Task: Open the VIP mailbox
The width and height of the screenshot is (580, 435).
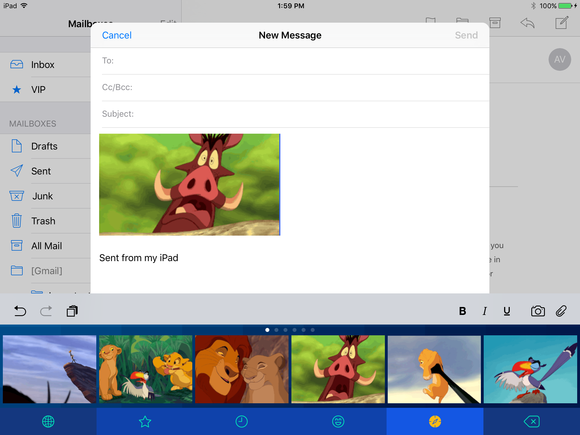Action: pos(45,90)
